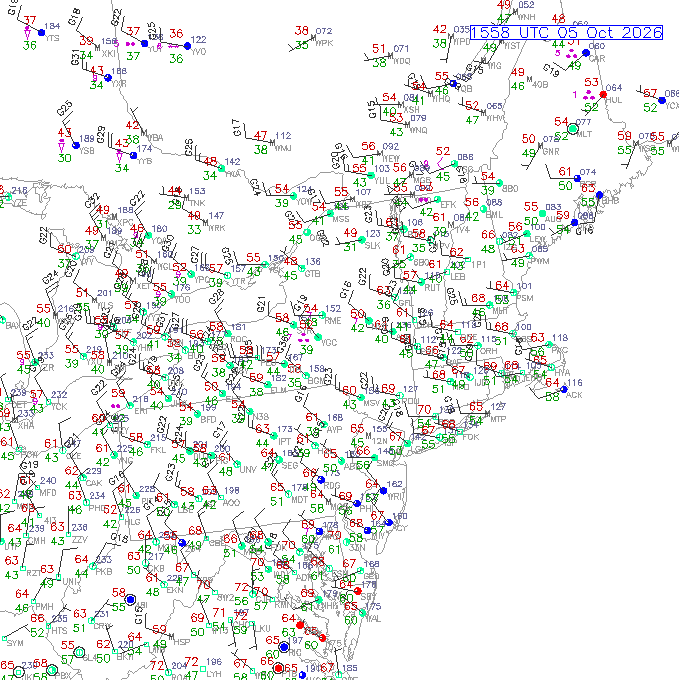The image size is (680, 680).
Task: Click the pressure value 122 near YVO
Action: 198,39
